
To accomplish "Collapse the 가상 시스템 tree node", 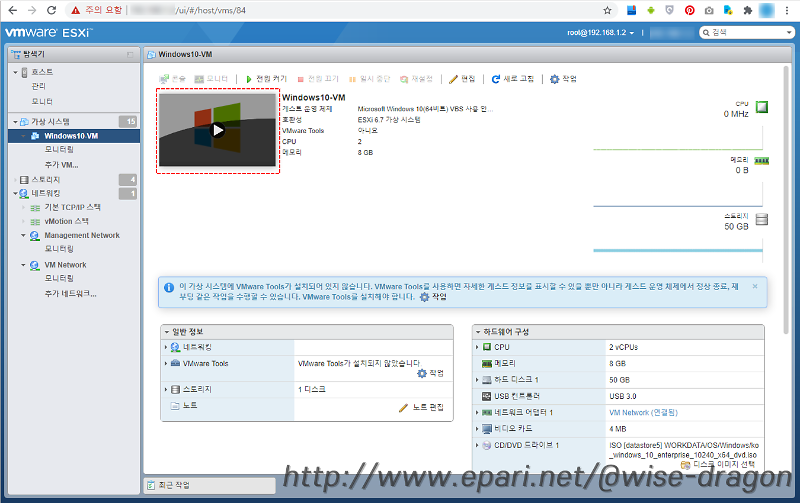I will tap(15, 122).
